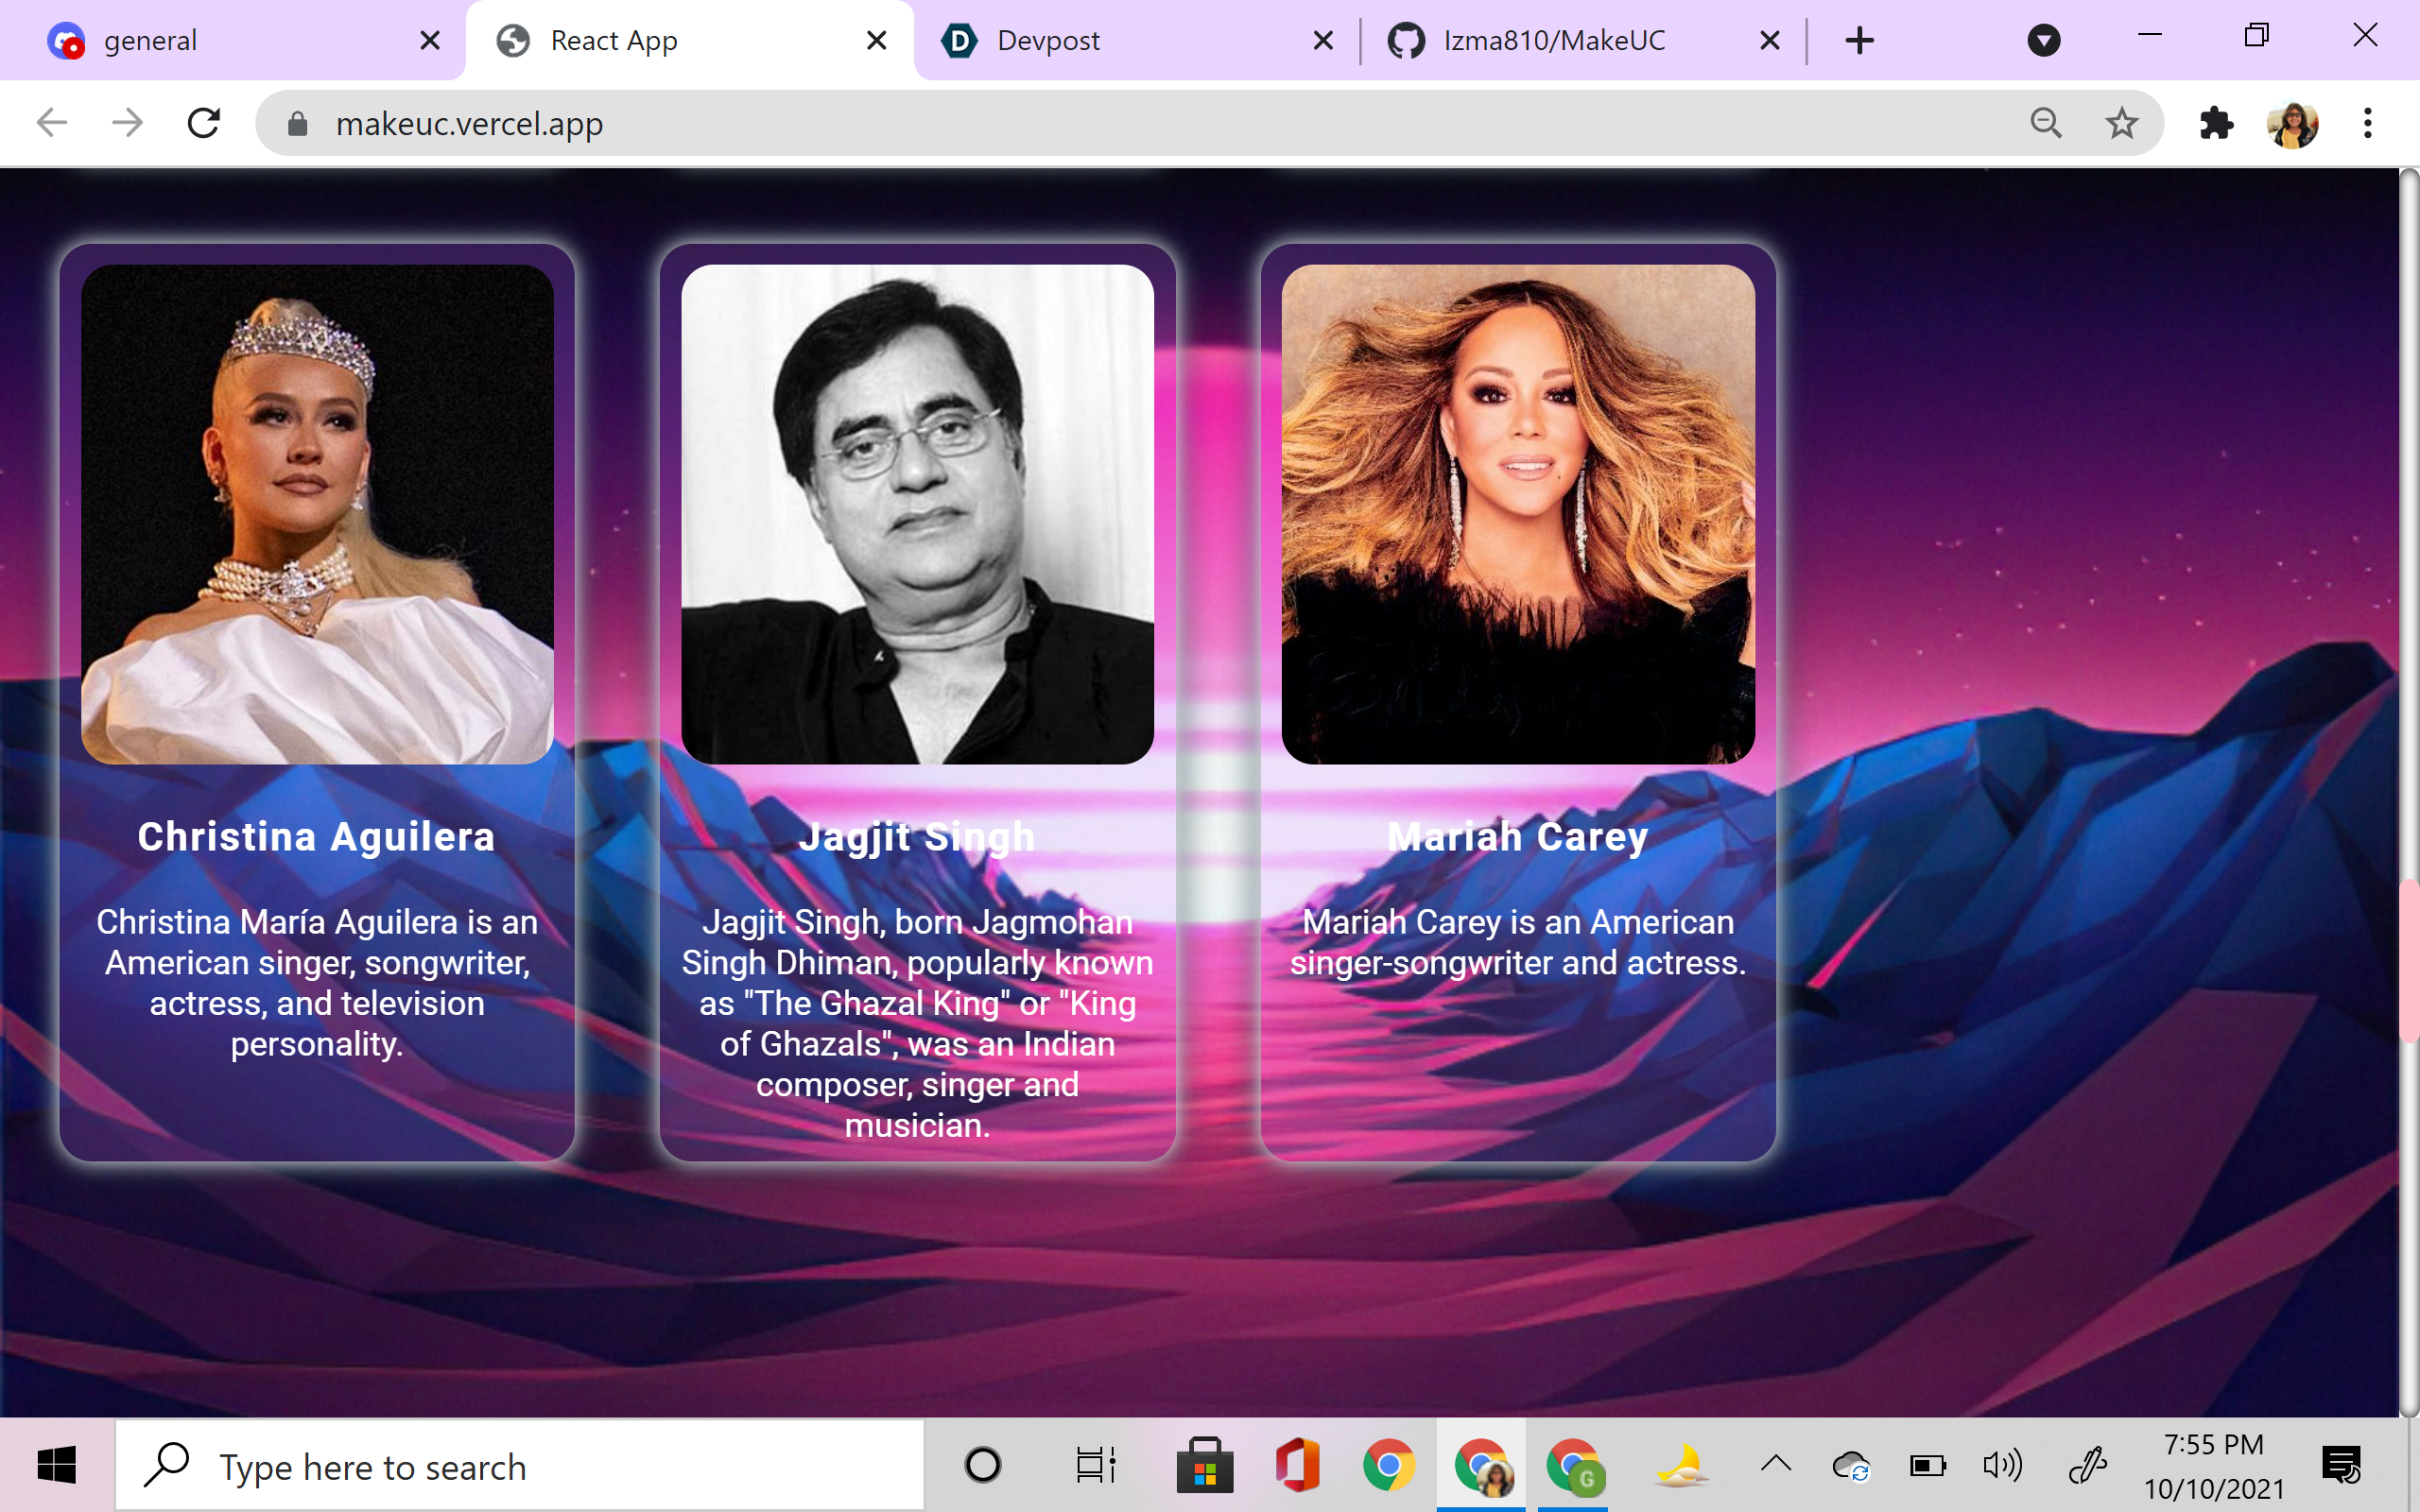Image resolution: width=2420 pixels, height=1512 pixels.
Task: Open Office app in taskbar
Action: point(1297,1466)
